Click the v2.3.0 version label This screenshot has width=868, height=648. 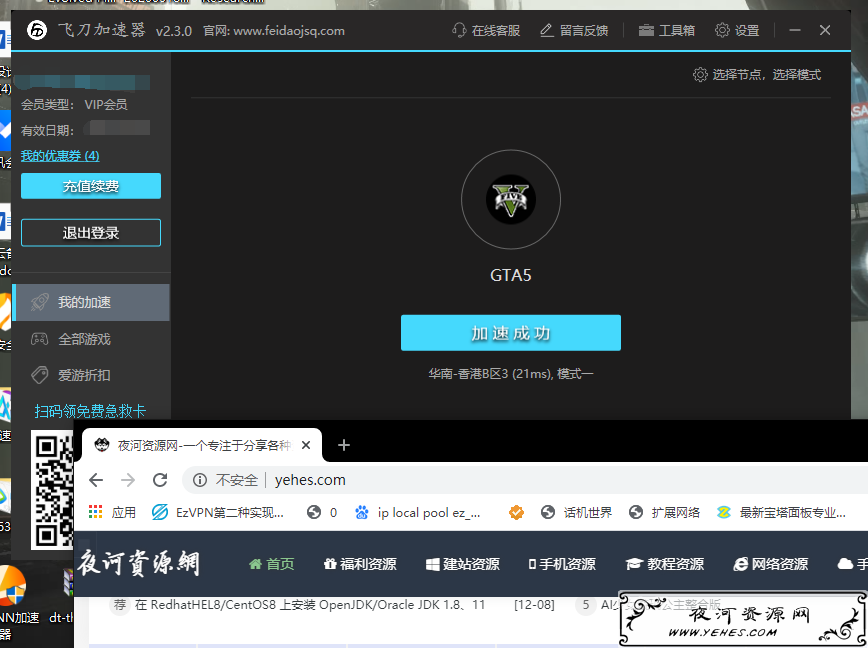174,31
